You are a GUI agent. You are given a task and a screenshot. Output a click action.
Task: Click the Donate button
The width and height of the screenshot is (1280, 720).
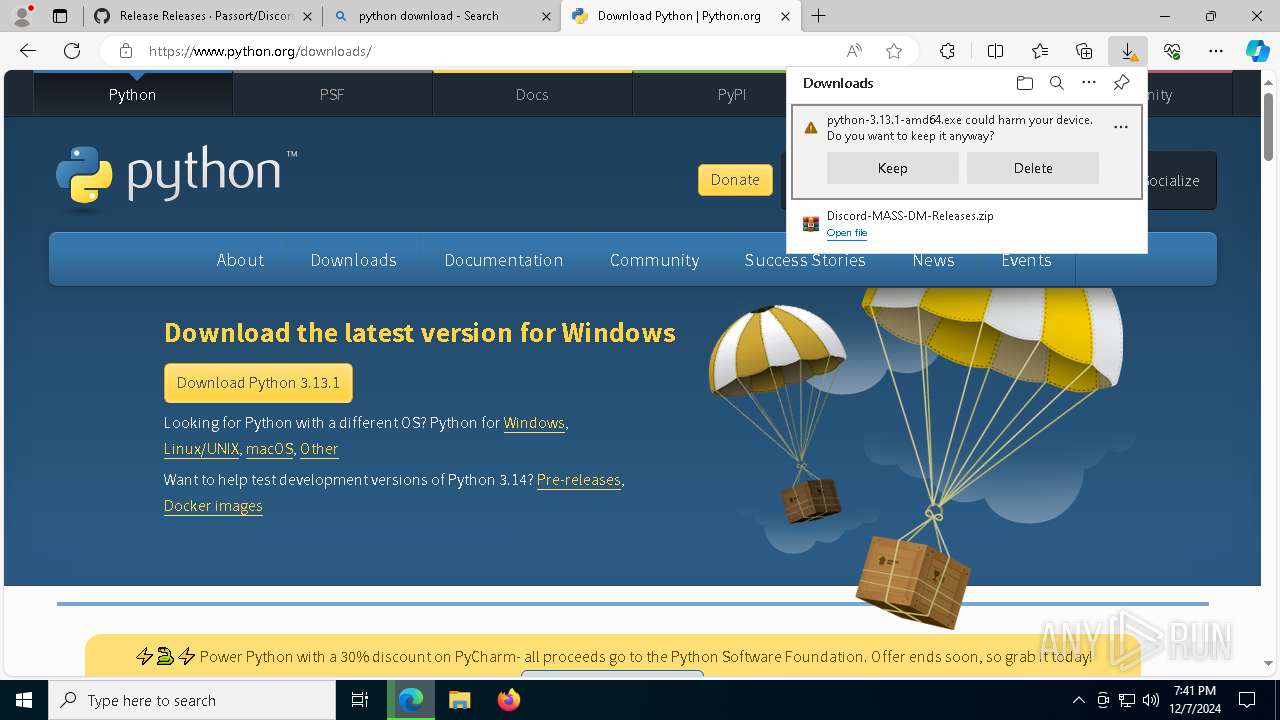pyautogui.click(x=735, y=180)
